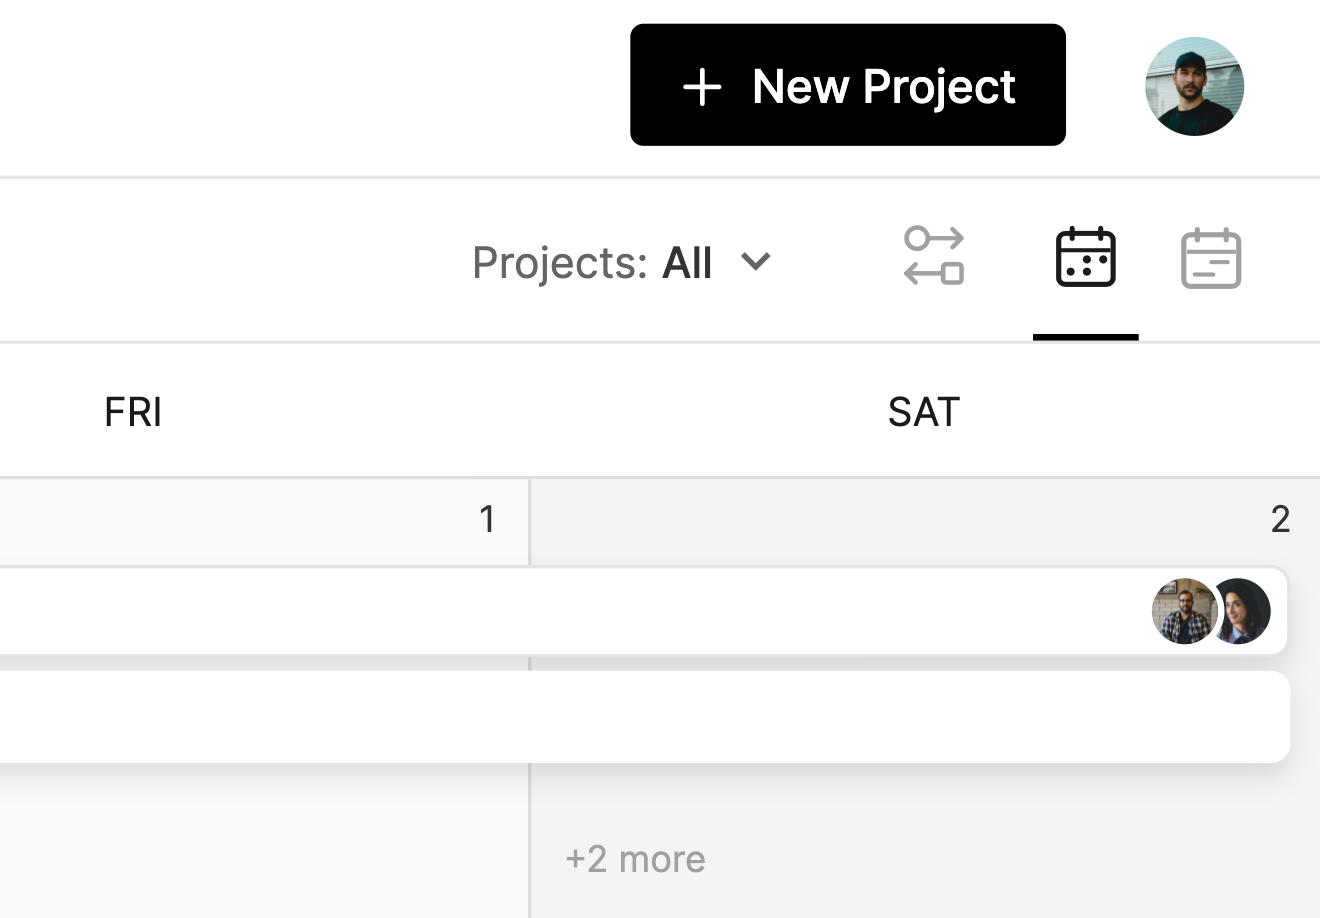This screenshot has height=918, width=1320.
Task: Select date number 1 on Friday
Action: tap(487, 519)
